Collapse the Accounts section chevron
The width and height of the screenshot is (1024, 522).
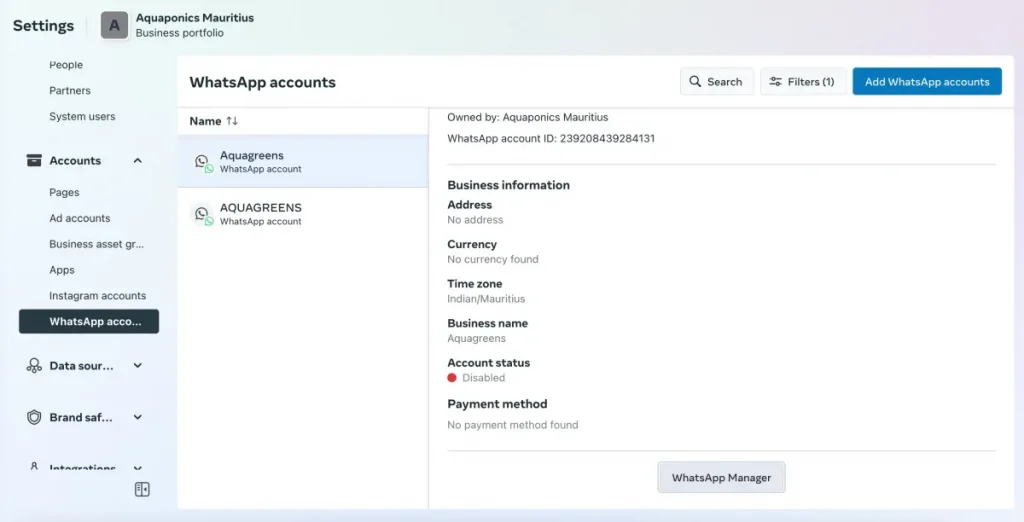138,161
